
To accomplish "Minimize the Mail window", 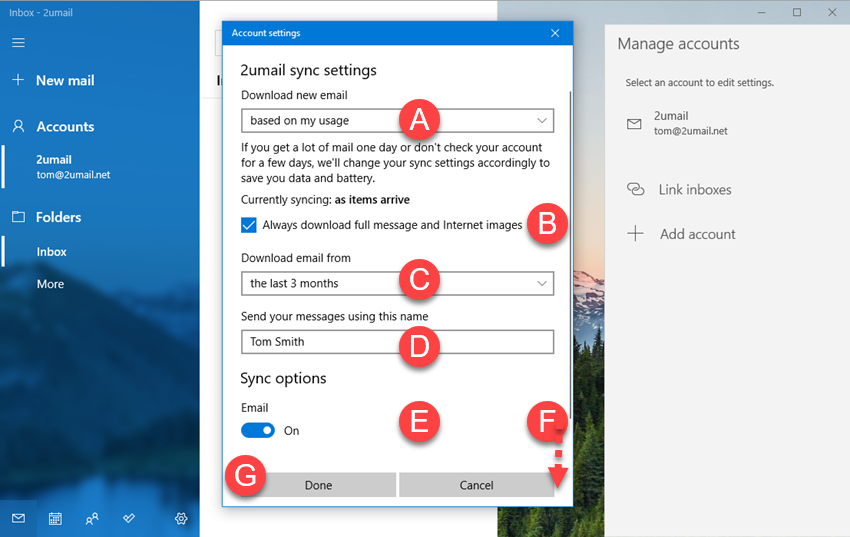I will click(762, 12).
